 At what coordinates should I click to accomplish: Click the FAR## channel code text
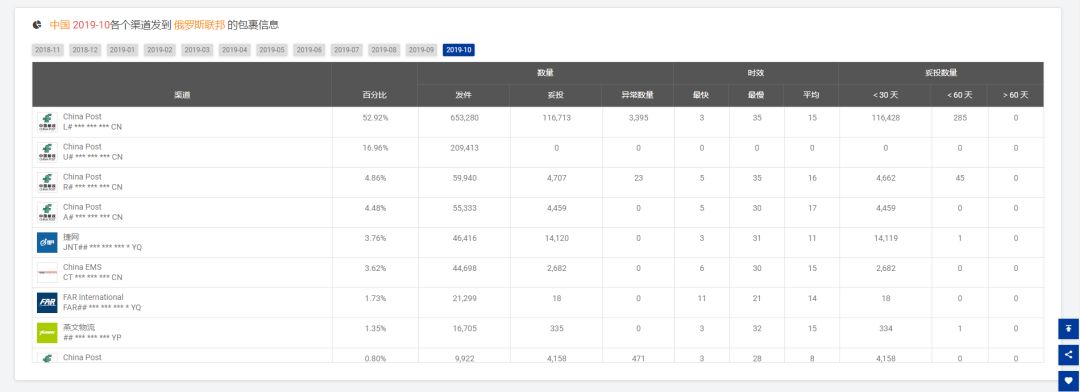click(x=102, y=308)
